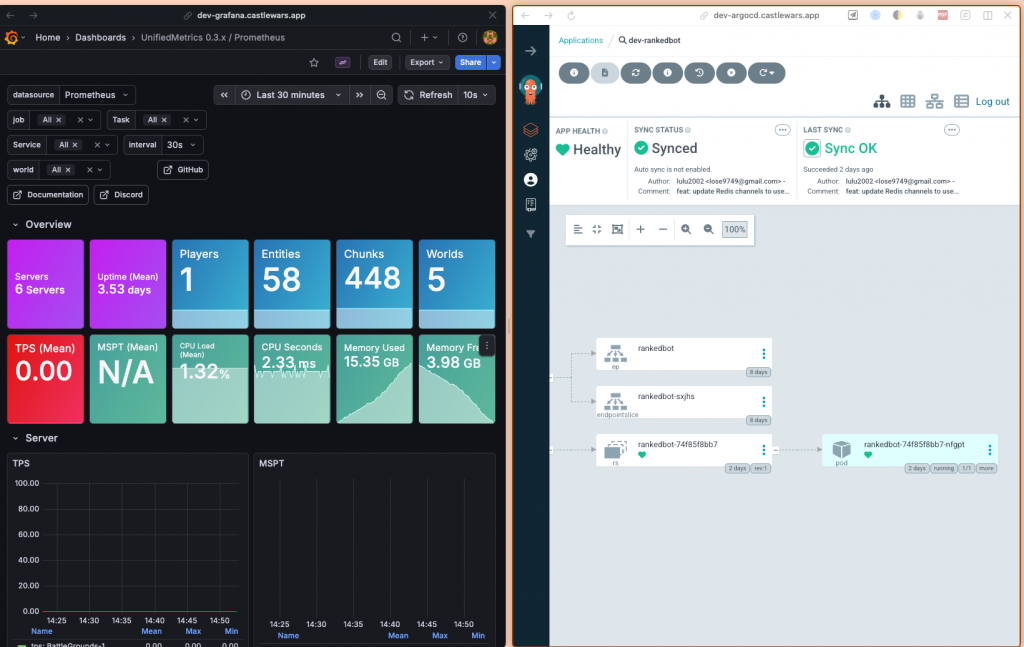1024x647 pixels.
Task: Click the blue Share button
Action: 471,63
